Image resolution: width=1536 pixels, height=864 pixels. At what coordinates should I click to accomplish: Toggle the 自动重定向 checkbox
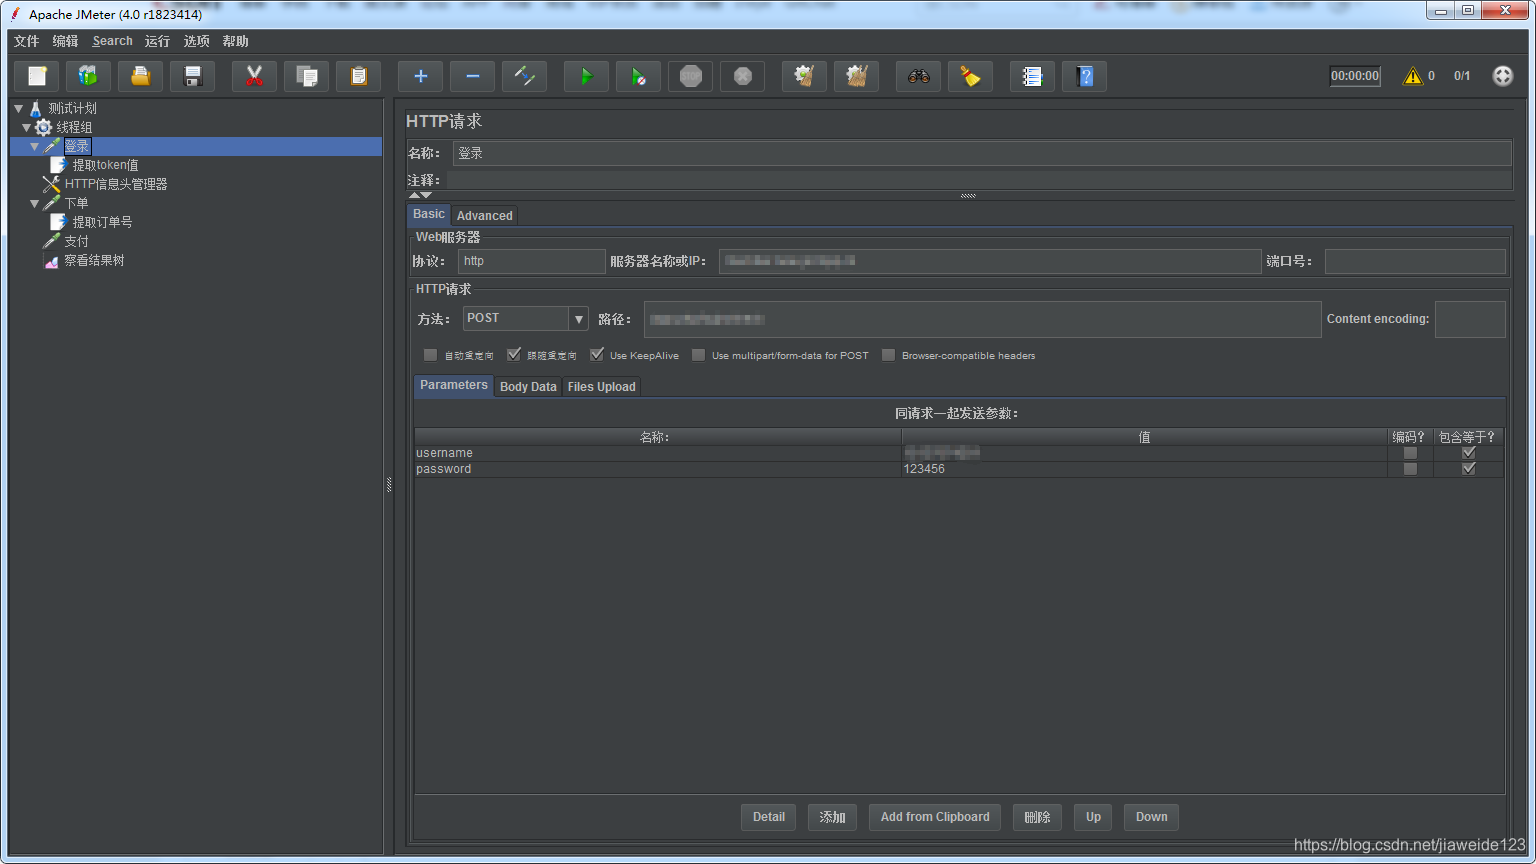point(431,355)
